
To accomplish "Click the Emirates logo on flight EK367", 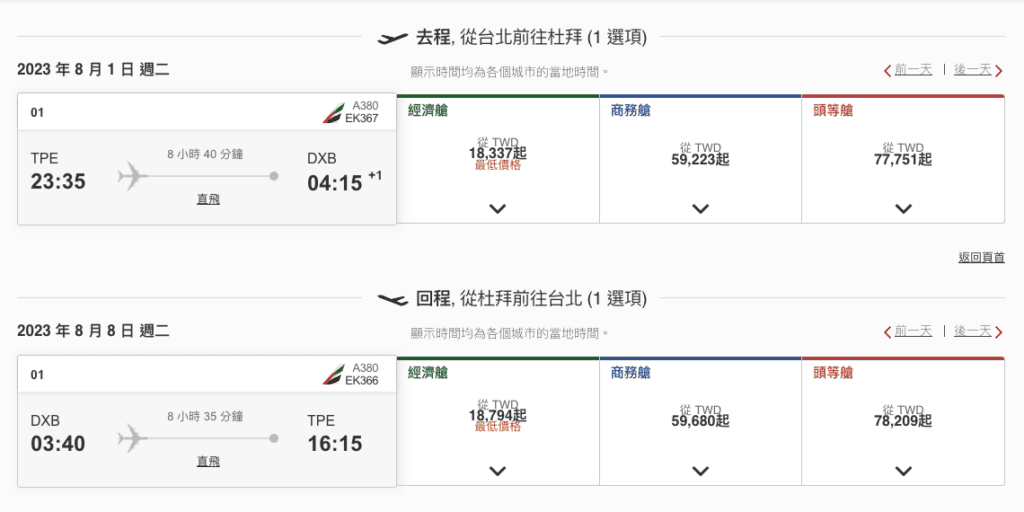I will pyautogui.click(x=333, y=112).
